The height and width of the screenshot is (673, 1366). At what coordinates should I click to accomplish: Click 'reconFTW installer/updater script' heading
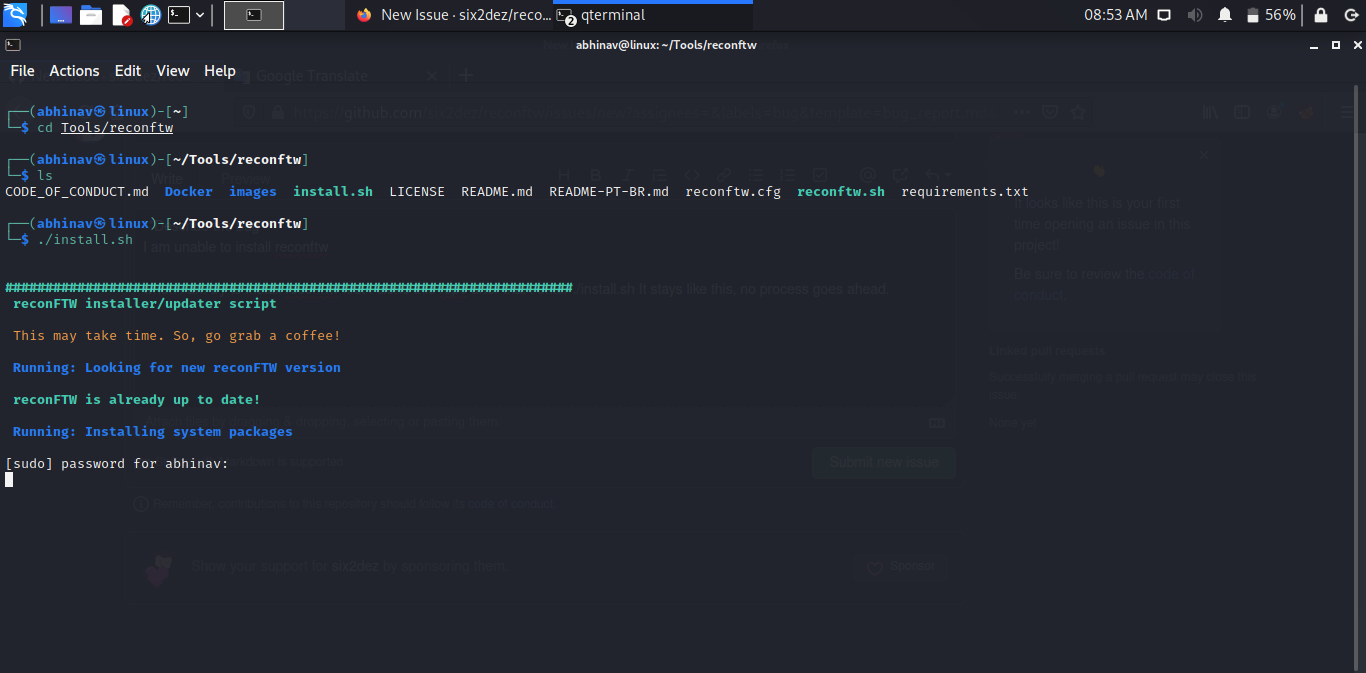point(145,304)
